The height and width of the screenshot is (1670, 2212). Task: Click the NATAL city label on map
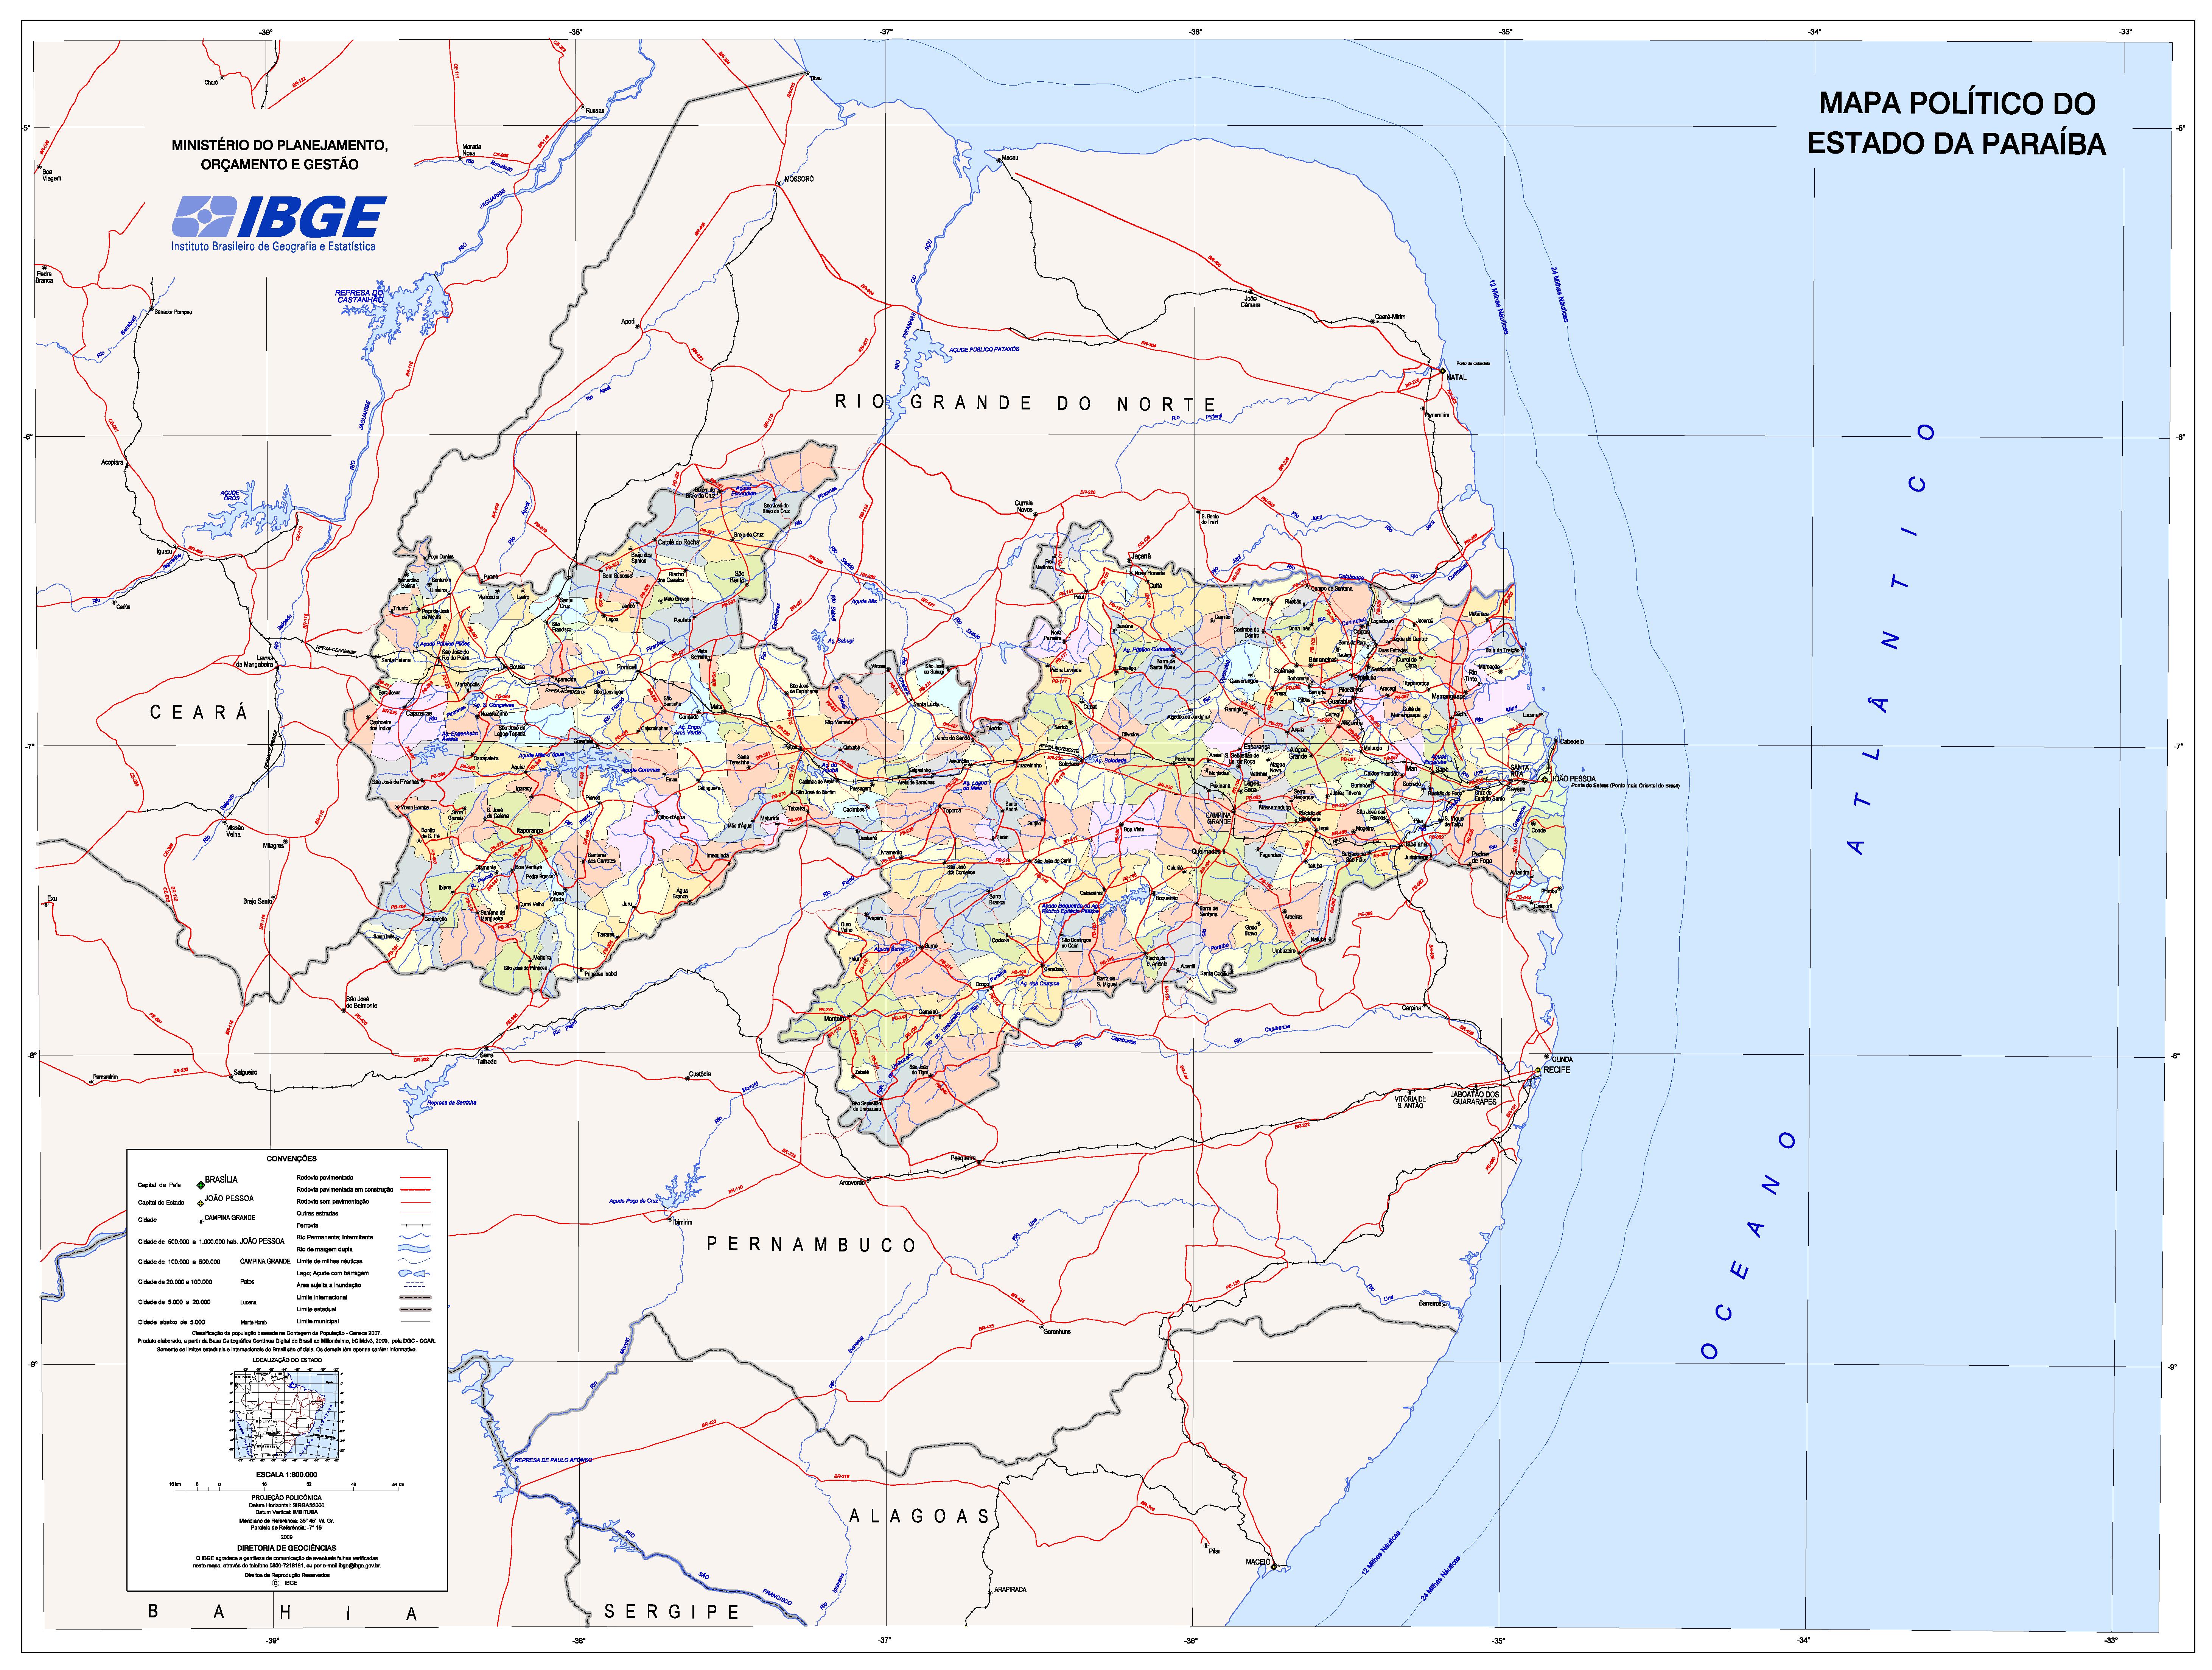[1457, 378]
